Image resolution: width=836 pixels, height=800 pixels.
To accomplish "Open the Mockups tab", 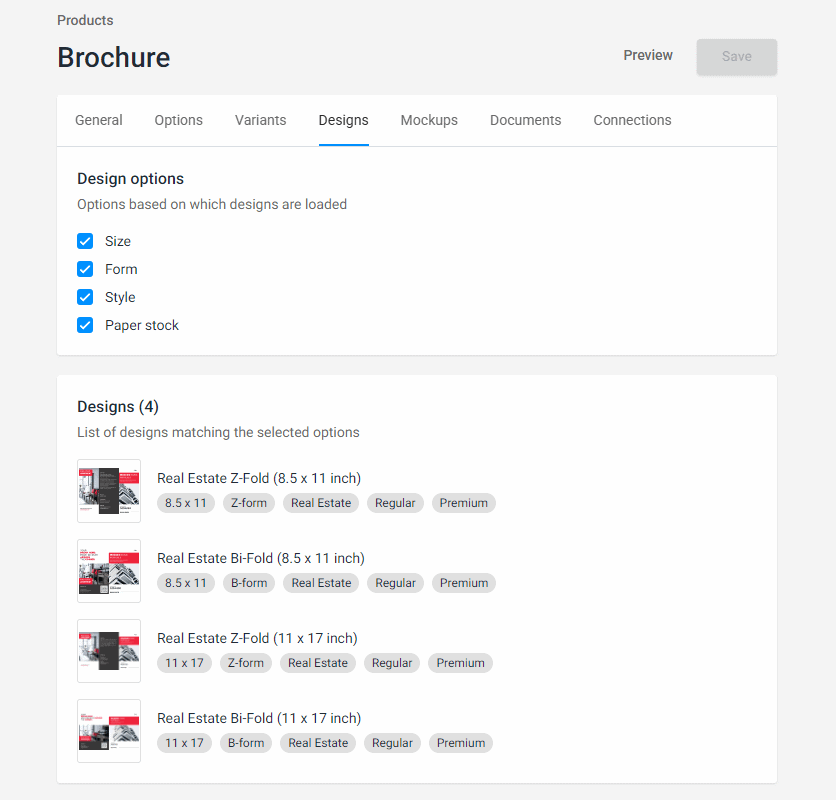I will click(x=429, y=120).
